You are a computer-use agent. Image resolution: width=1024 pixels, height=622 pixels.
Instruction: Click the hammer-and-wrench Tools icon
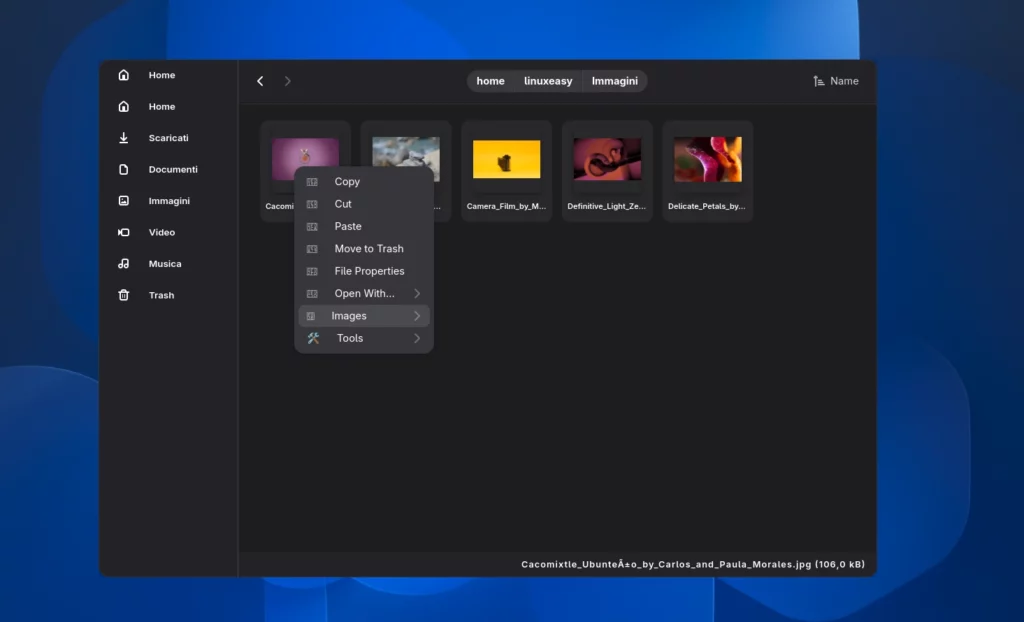click(315, 338)
